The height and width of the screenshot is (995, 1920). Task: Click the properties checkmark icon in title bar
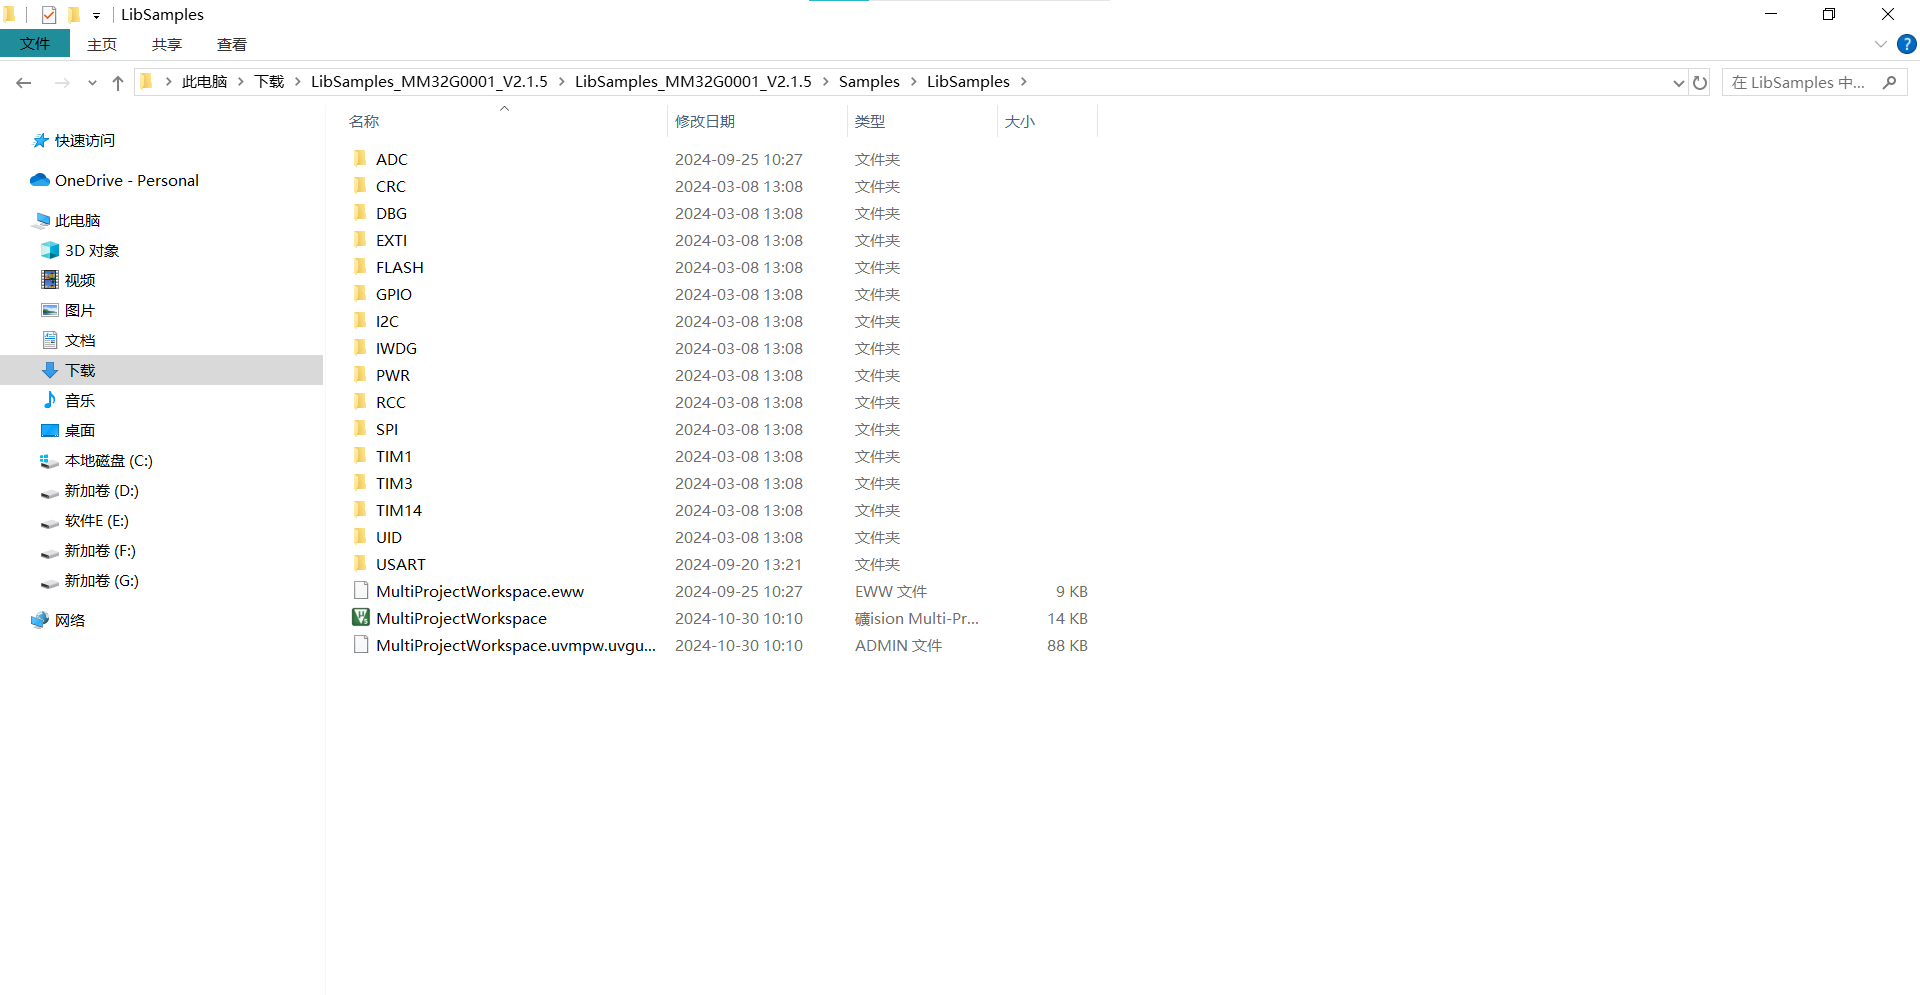point(49,15)
